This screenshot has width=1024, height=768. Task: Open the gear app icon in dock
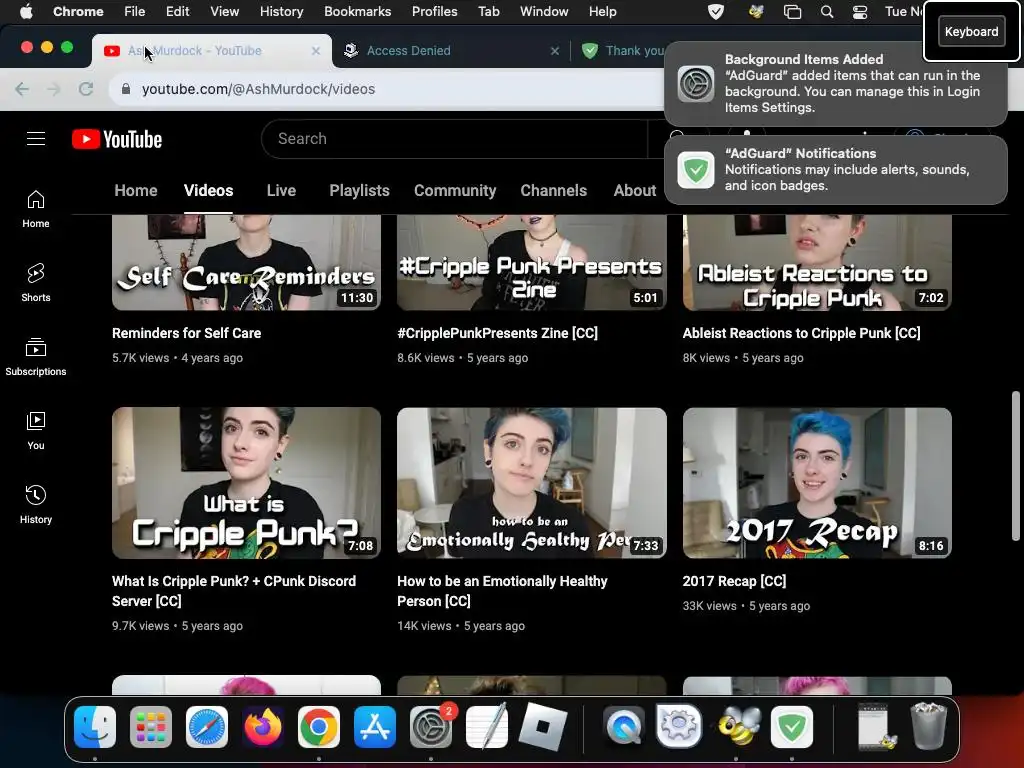pyautogui.click(x=679, y=727)
